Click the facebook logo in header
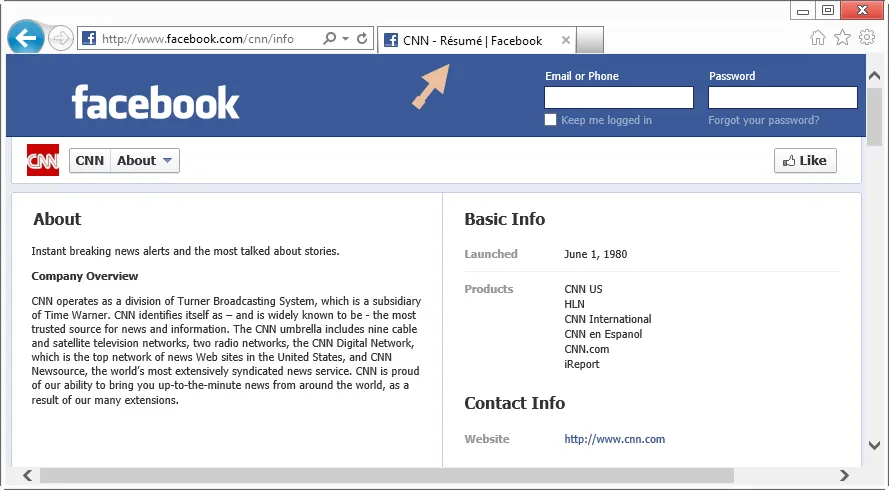The width and height of the screenshot is (889, 490). [x=155, y=103]
